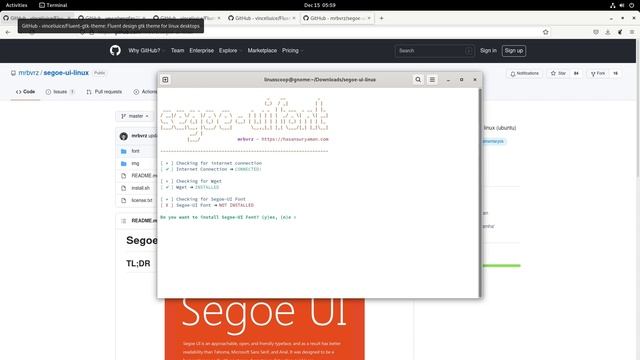Click the font folder icon
Image resolution: width=640 pixels, height=360 pixels.
click(x=124, y=151)
